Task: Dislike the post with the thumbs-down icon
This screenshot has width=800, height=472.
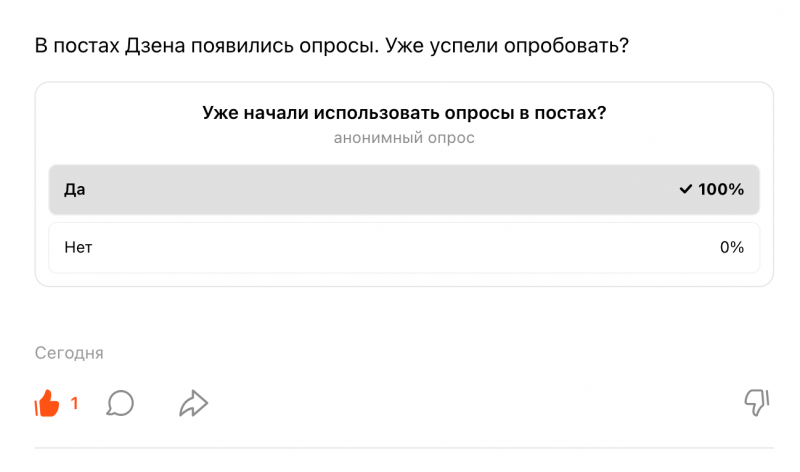Action: (x=756, y=403)
